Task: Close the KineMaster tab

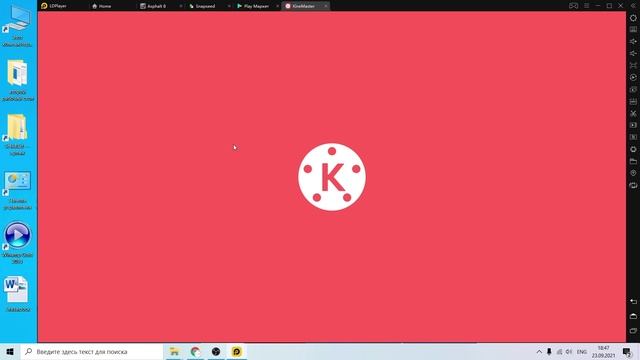Action: pos(326,6)
